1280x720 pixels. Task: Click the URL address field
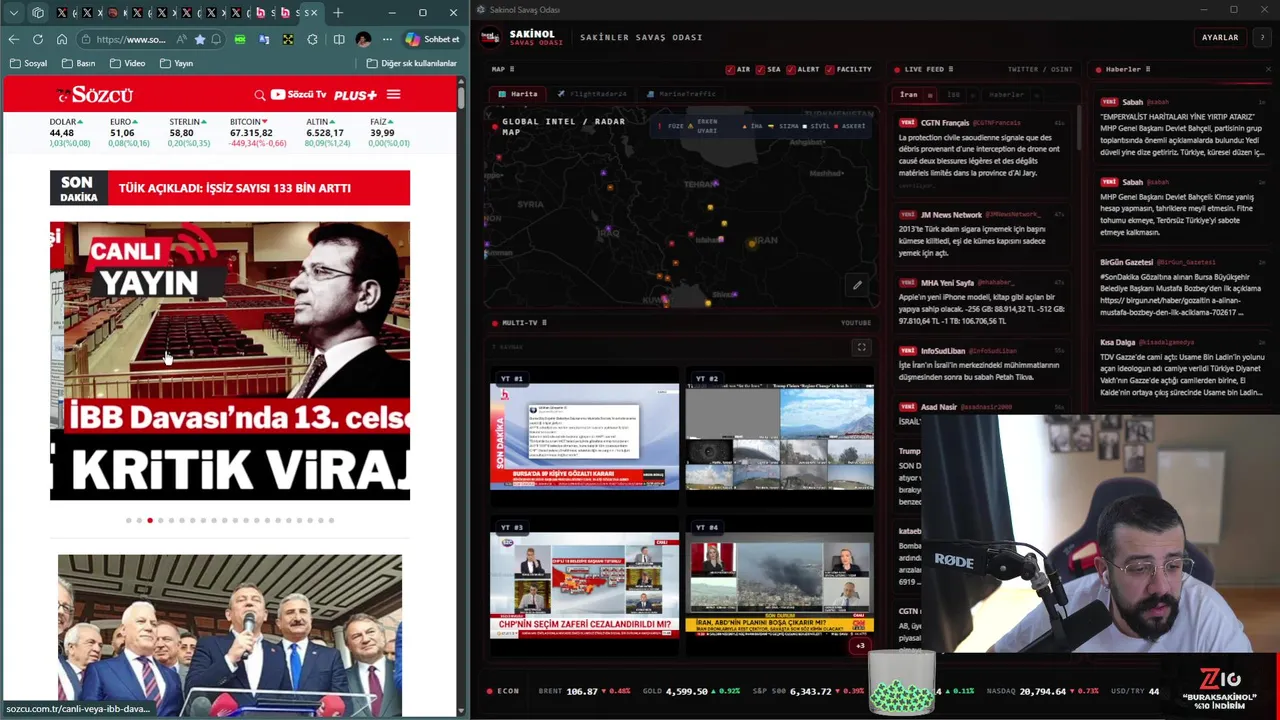(130, 39)
